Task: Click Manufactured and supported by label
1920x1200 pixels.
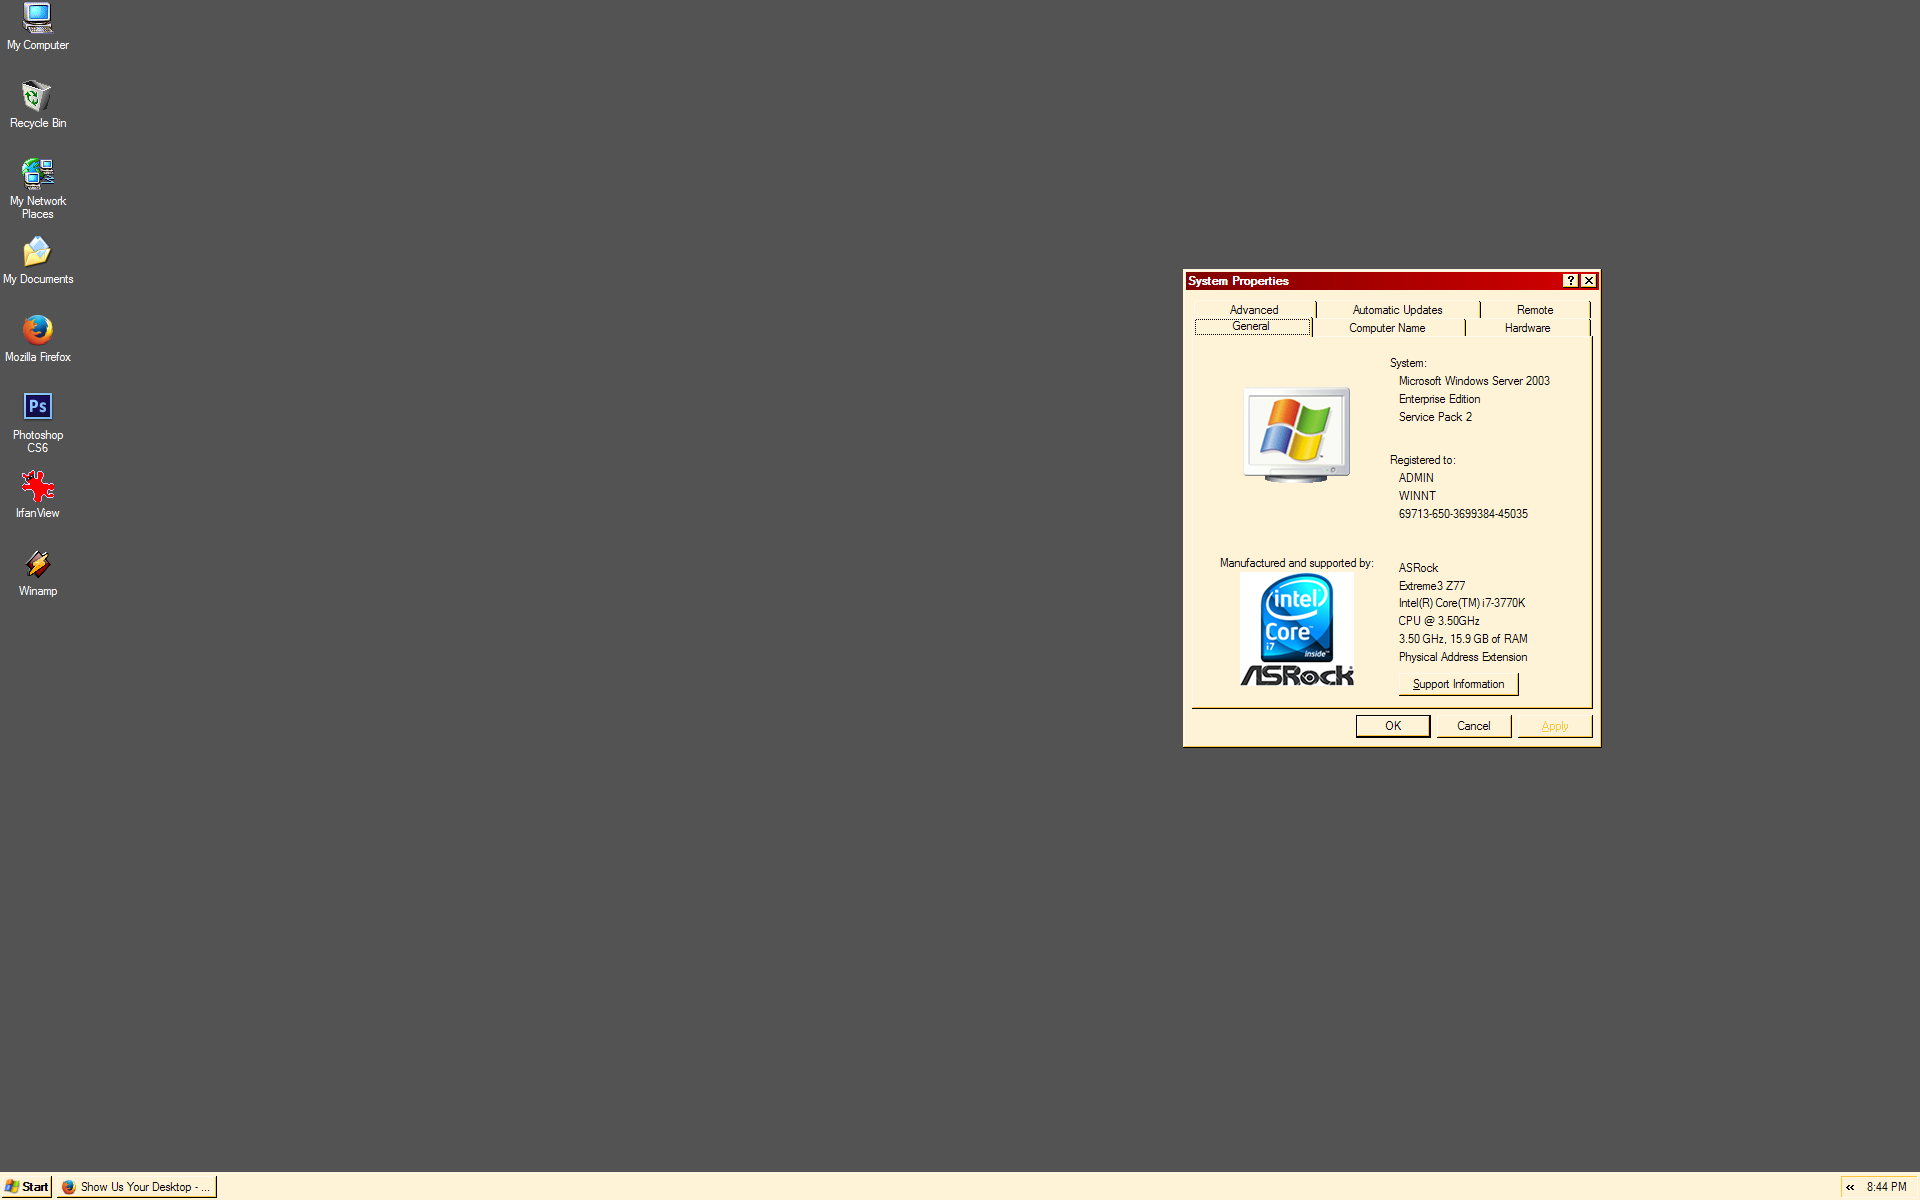Action: 1296,563
